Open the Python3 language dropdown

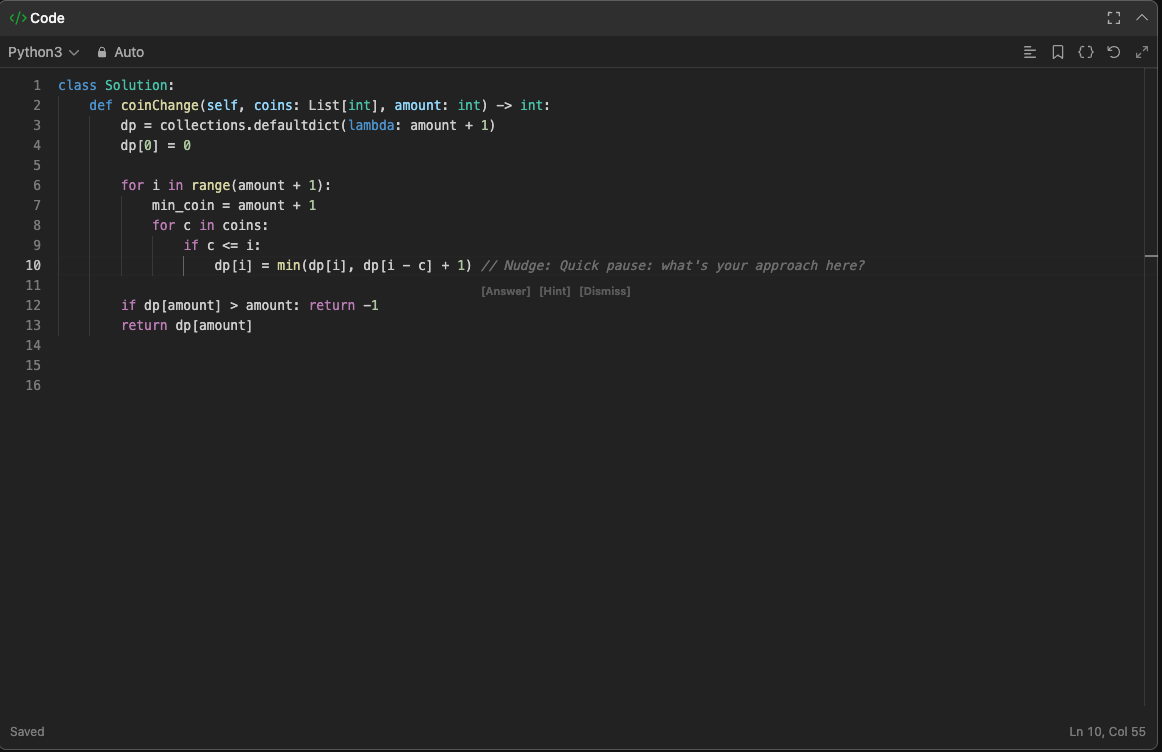tap(44, 52)
